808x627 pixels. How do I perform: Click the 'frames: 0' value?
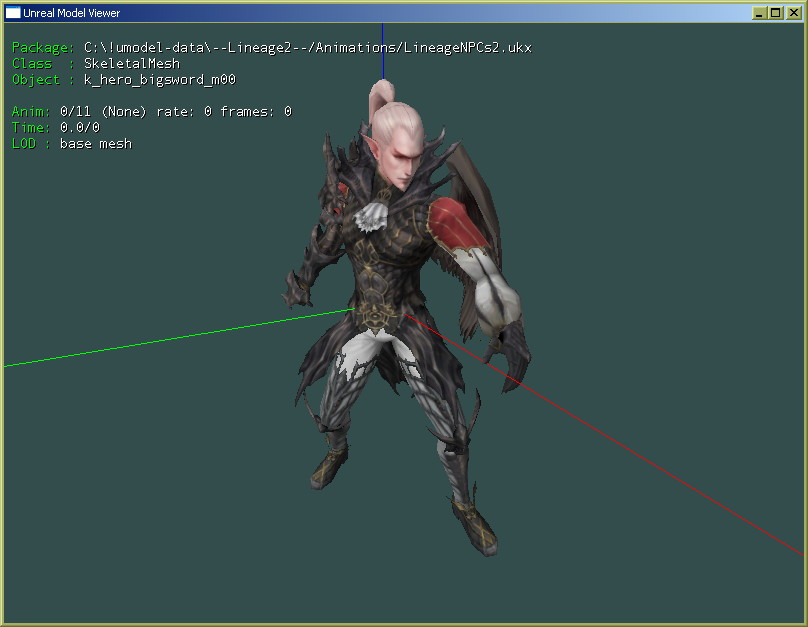pyautogui.click(x=256, y=112)
